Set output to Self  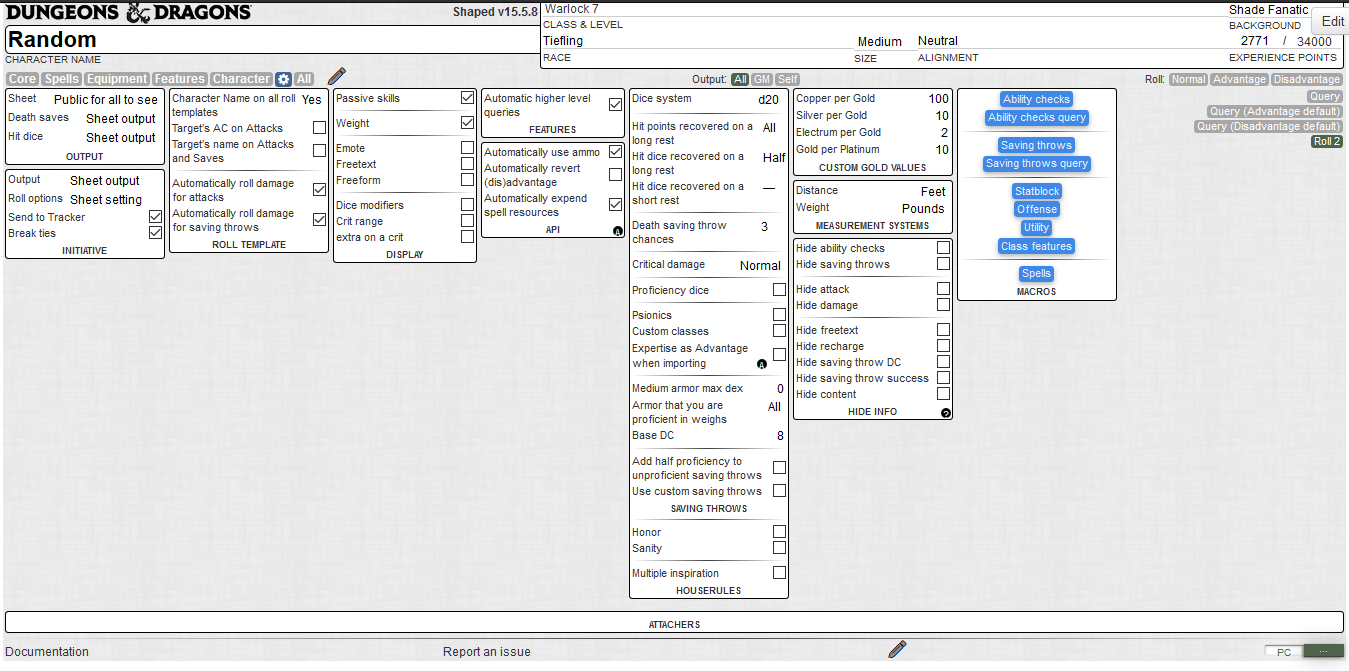coord(788,79)
